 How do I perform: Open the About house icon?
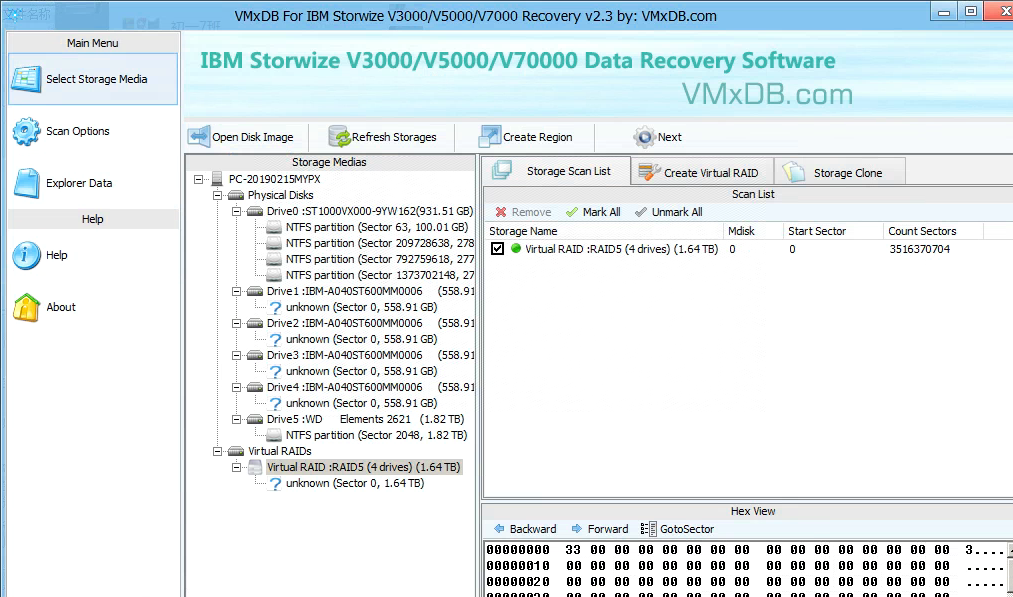pos(26,307)
